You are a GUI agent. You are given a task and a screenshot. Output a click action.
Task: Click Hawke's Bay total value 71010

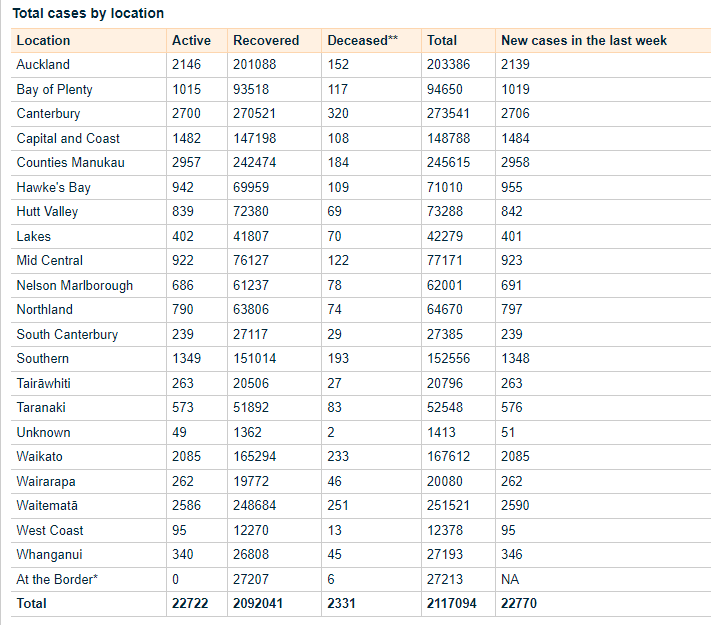[x=445, y=187]
